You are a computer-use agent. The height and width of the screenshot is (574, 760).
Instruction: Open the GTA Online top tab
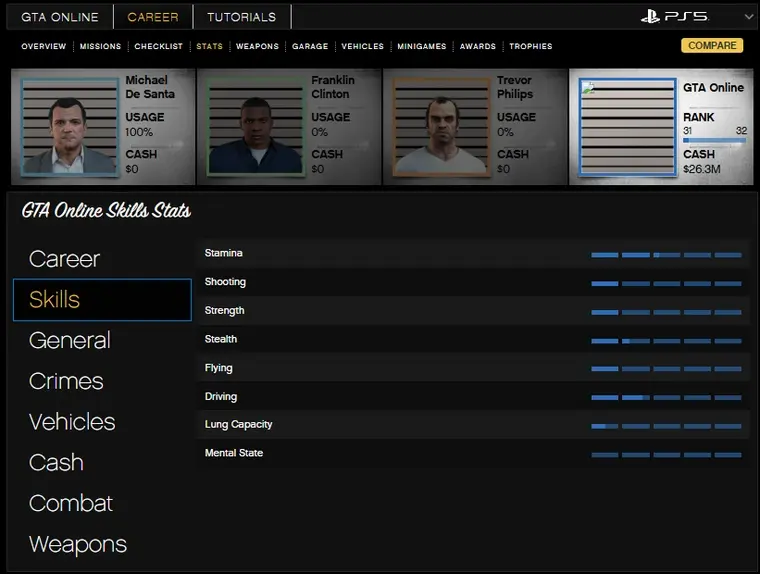pyautogui.click(x=60, y=17)
